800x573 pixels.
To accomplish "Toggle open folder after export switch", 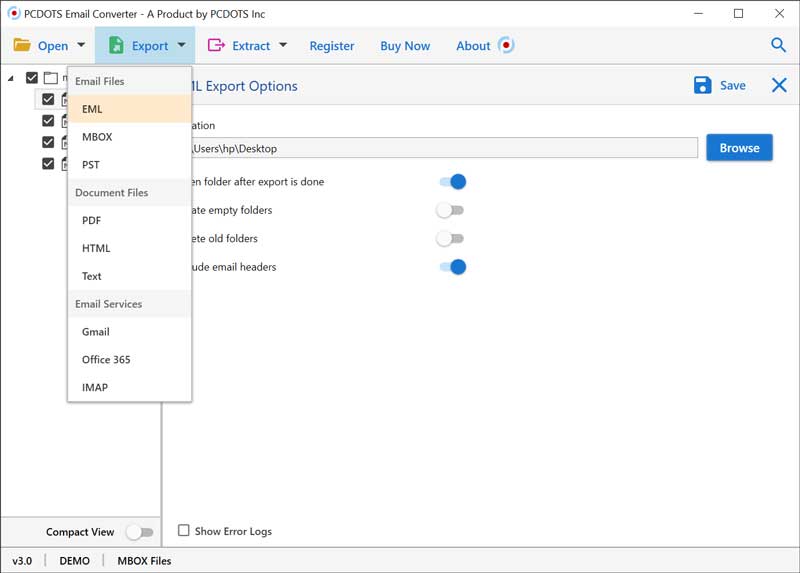I will (x=451, y=182).
